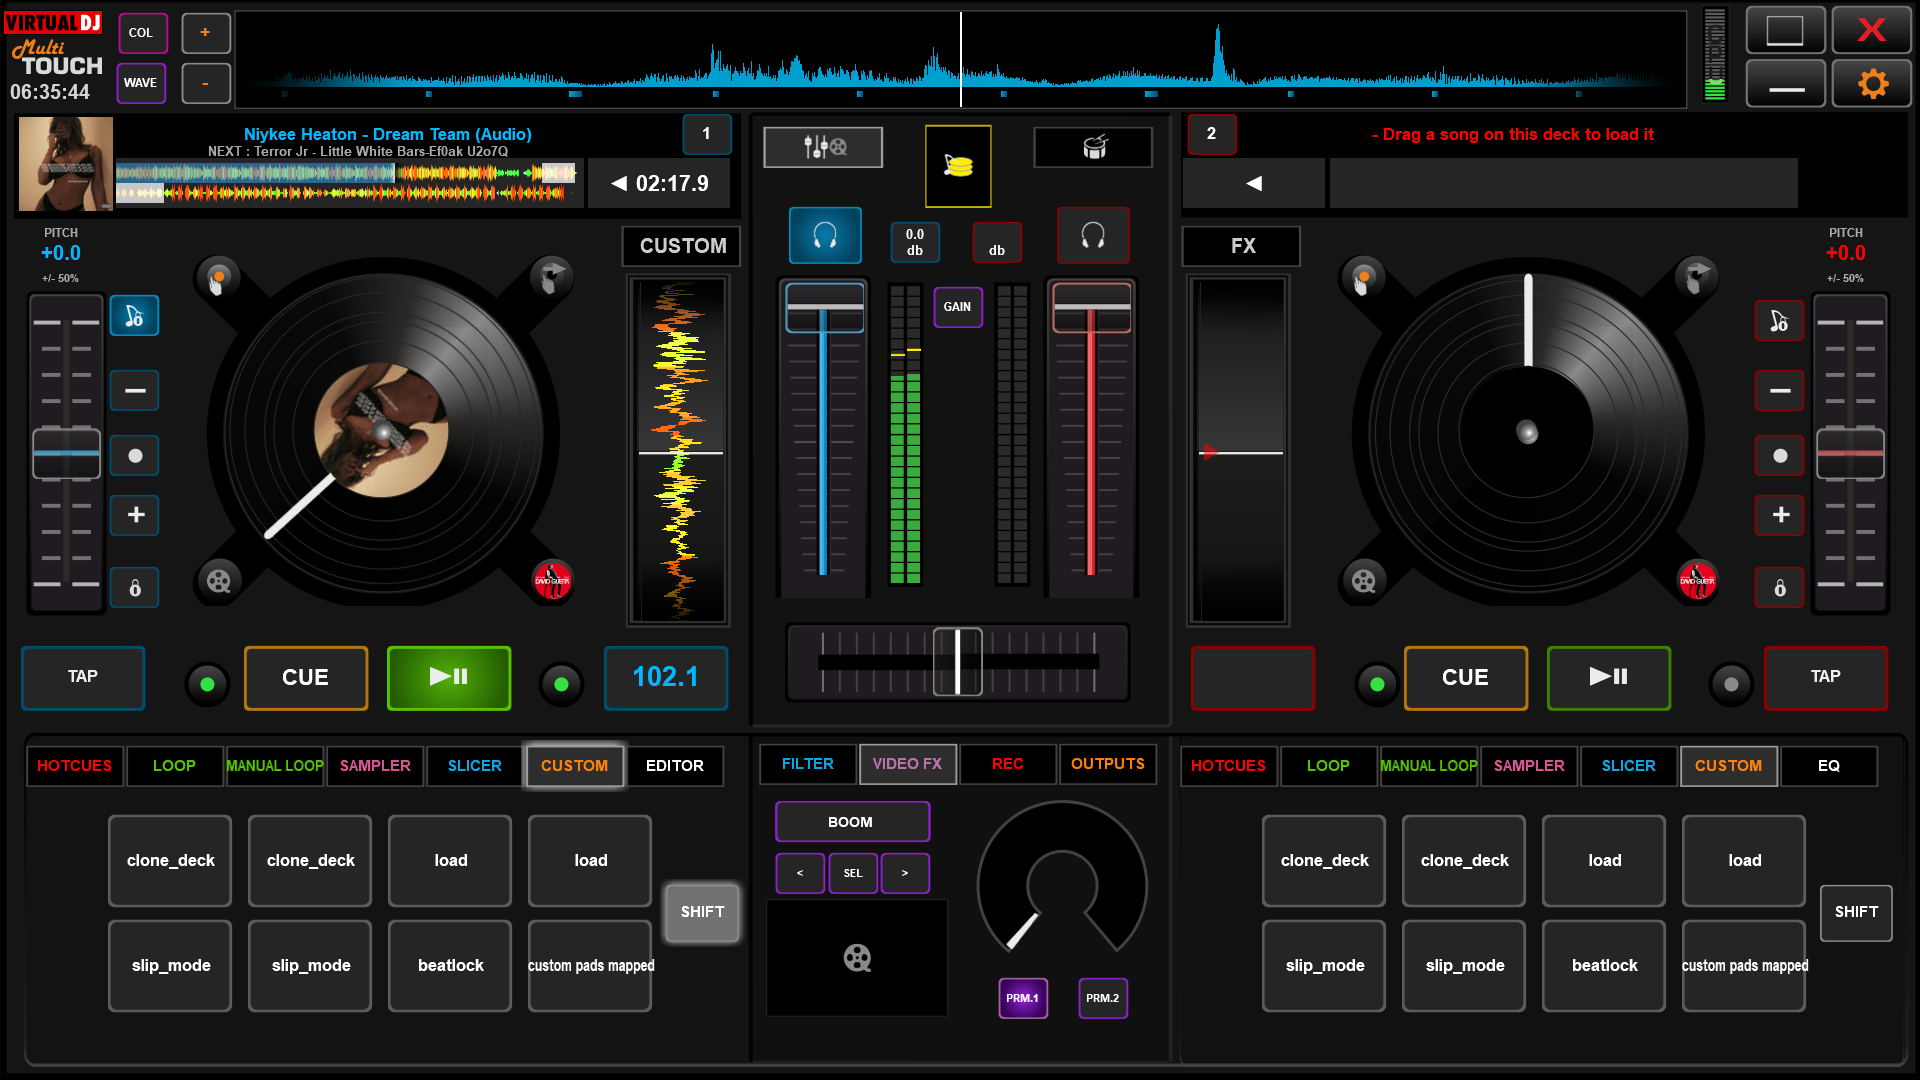
Task: Zoom in waveform with plus button
Action: coord(206,33)
